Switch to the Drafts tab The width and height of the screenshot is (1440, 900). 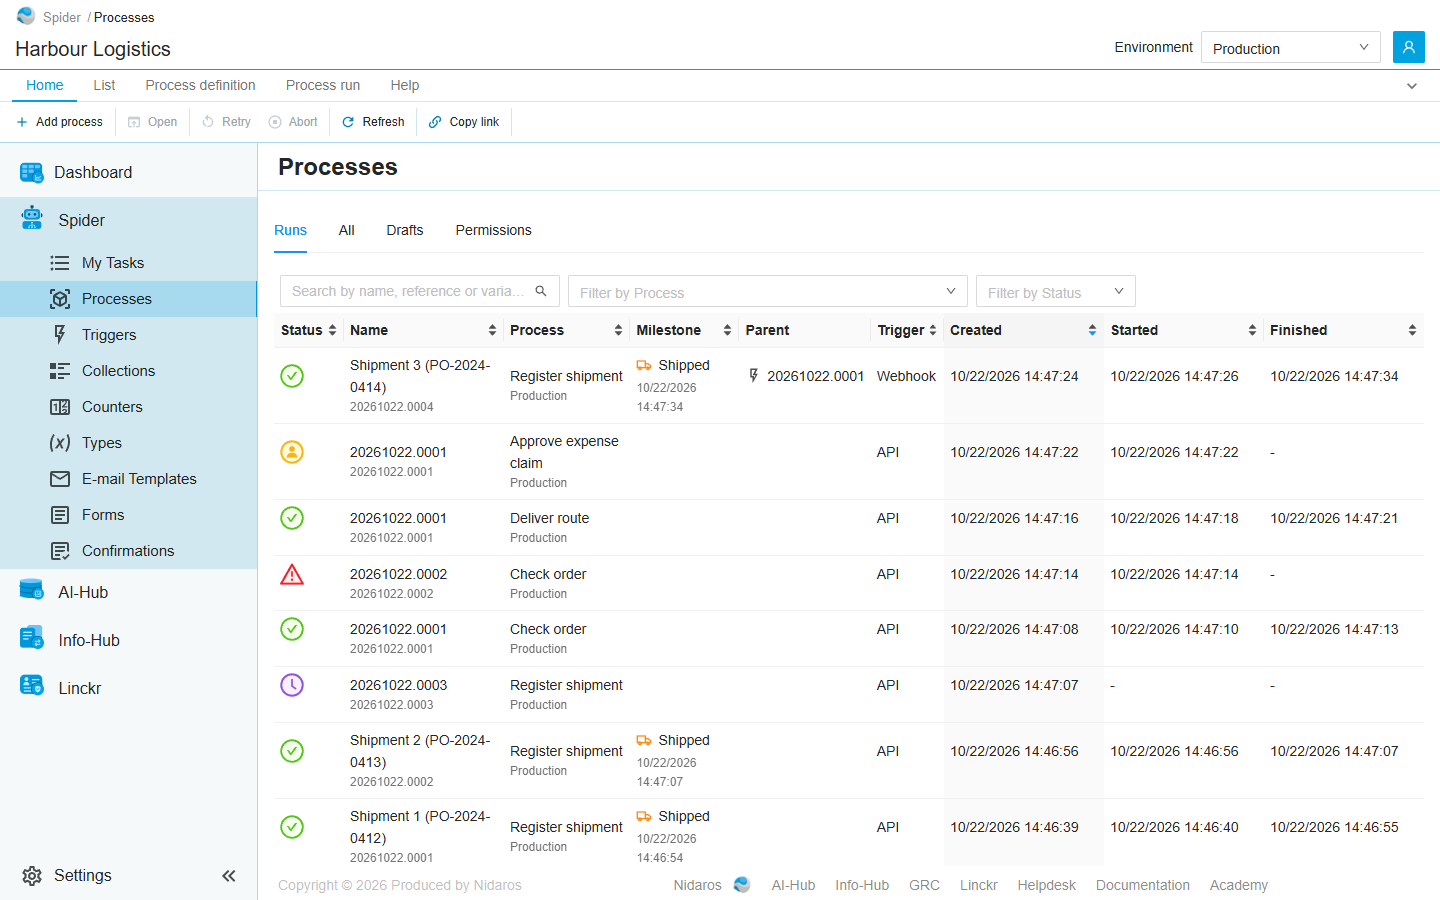point(405,230)
